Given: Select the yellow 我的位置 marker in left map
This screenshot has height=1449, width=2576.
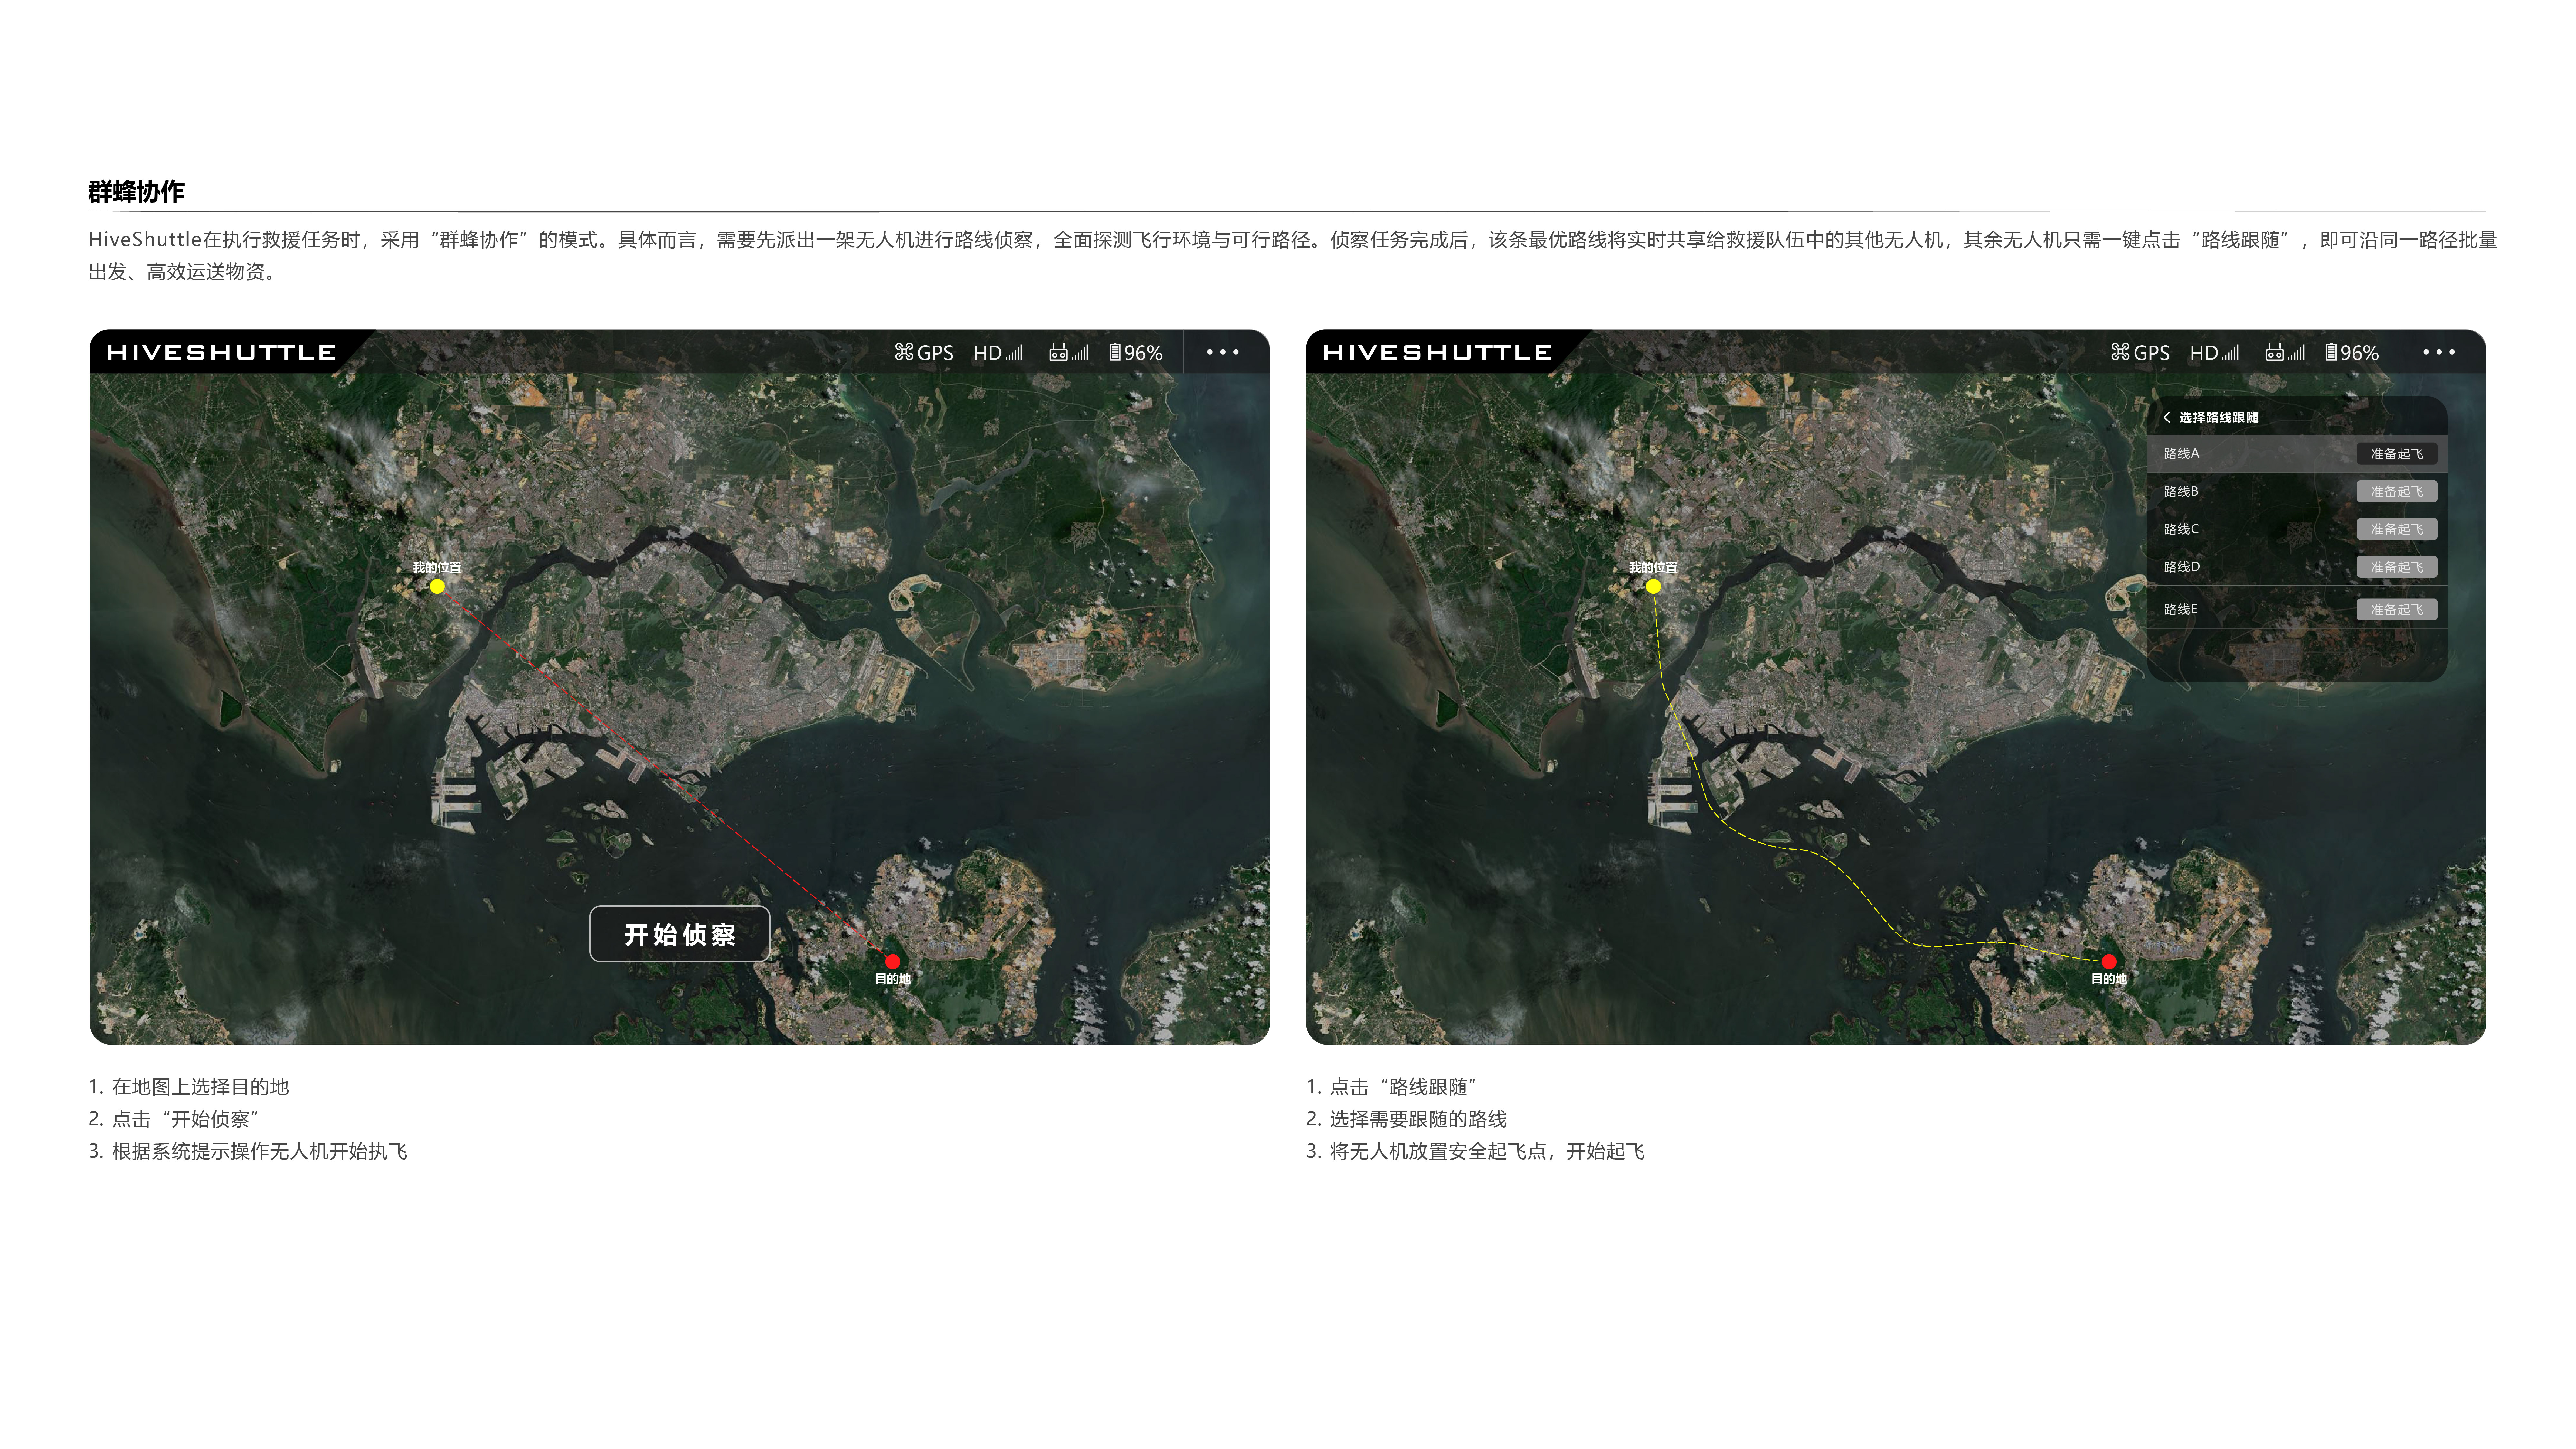Looking at the screenshot, I should (437, 587).
